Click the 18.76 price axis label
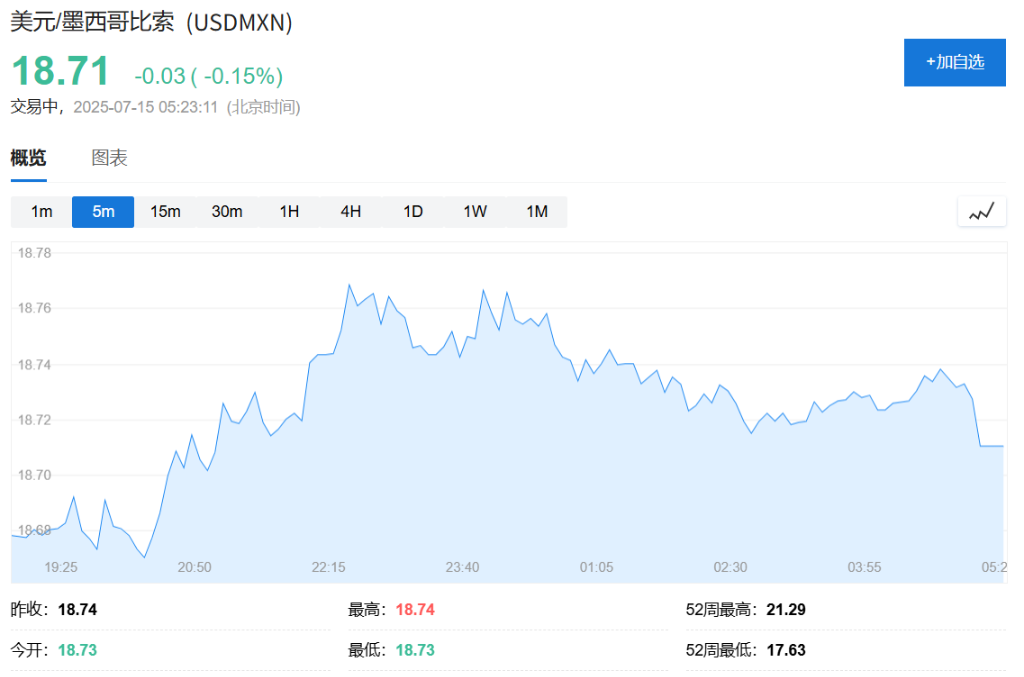The width and height of the screenshot is (1024, 677). pyautogui.click(x=34, y=309)
